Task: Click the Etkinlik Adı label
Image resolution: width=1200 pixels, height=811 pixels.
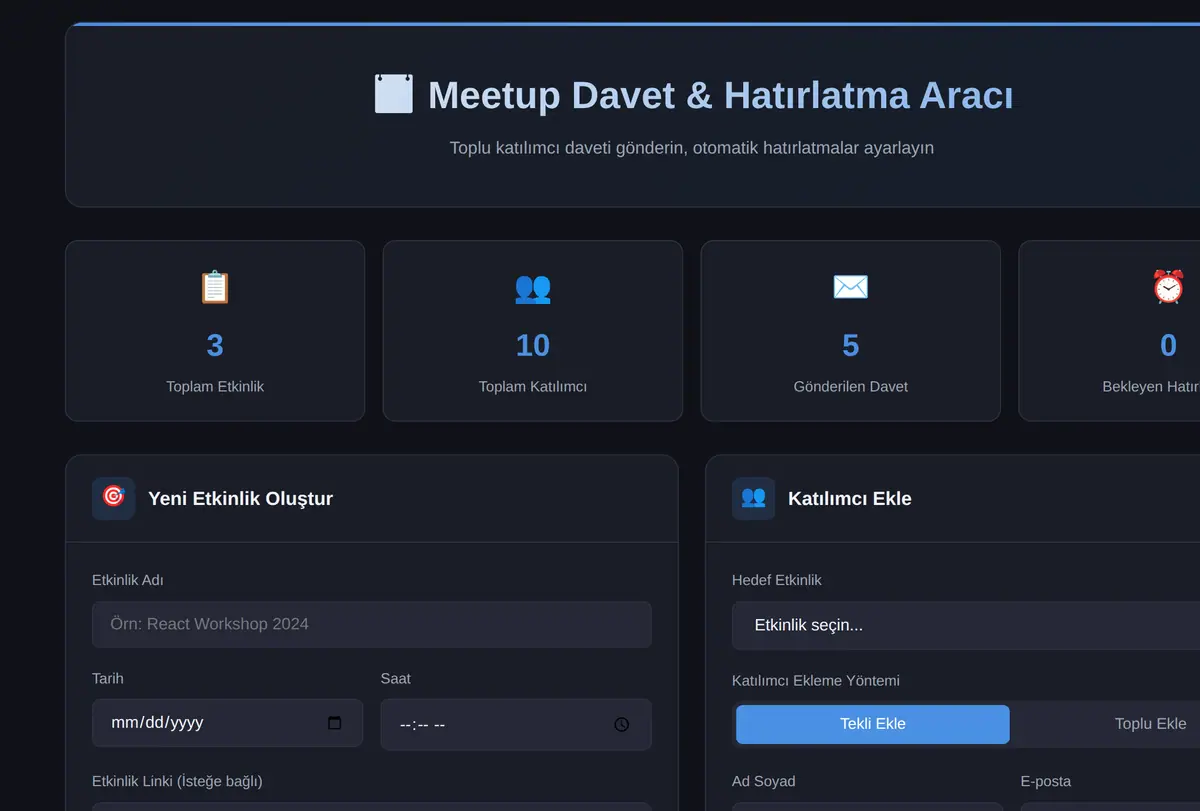Action: tap(128, 580)
